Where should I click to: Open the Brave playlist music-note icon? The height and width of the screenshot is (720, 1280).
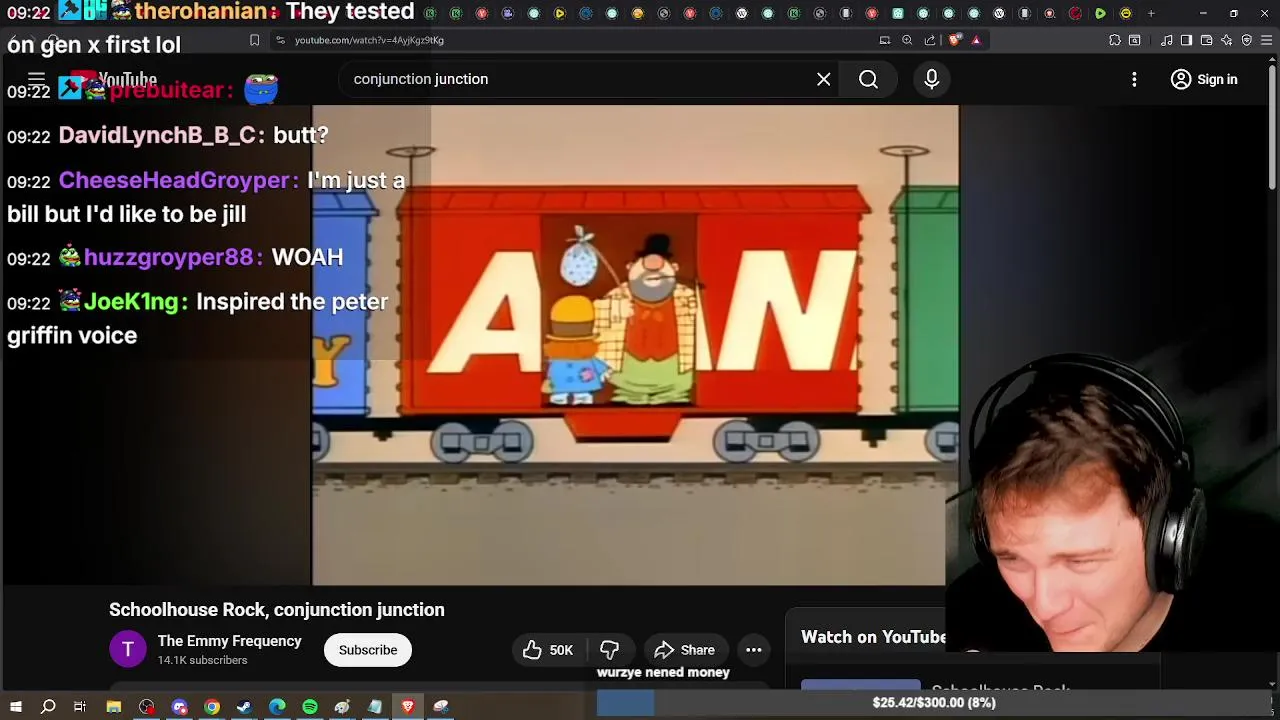1166,40
